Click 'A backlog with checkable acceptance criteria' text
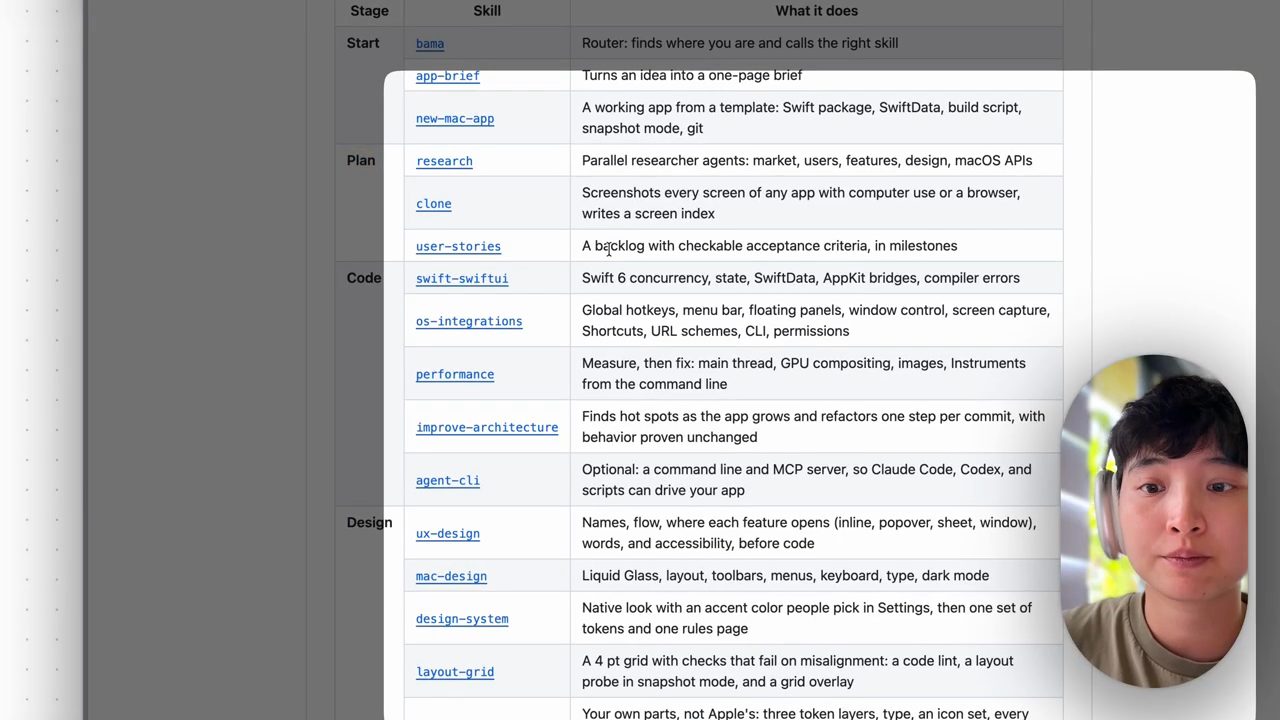 point(769,246)
